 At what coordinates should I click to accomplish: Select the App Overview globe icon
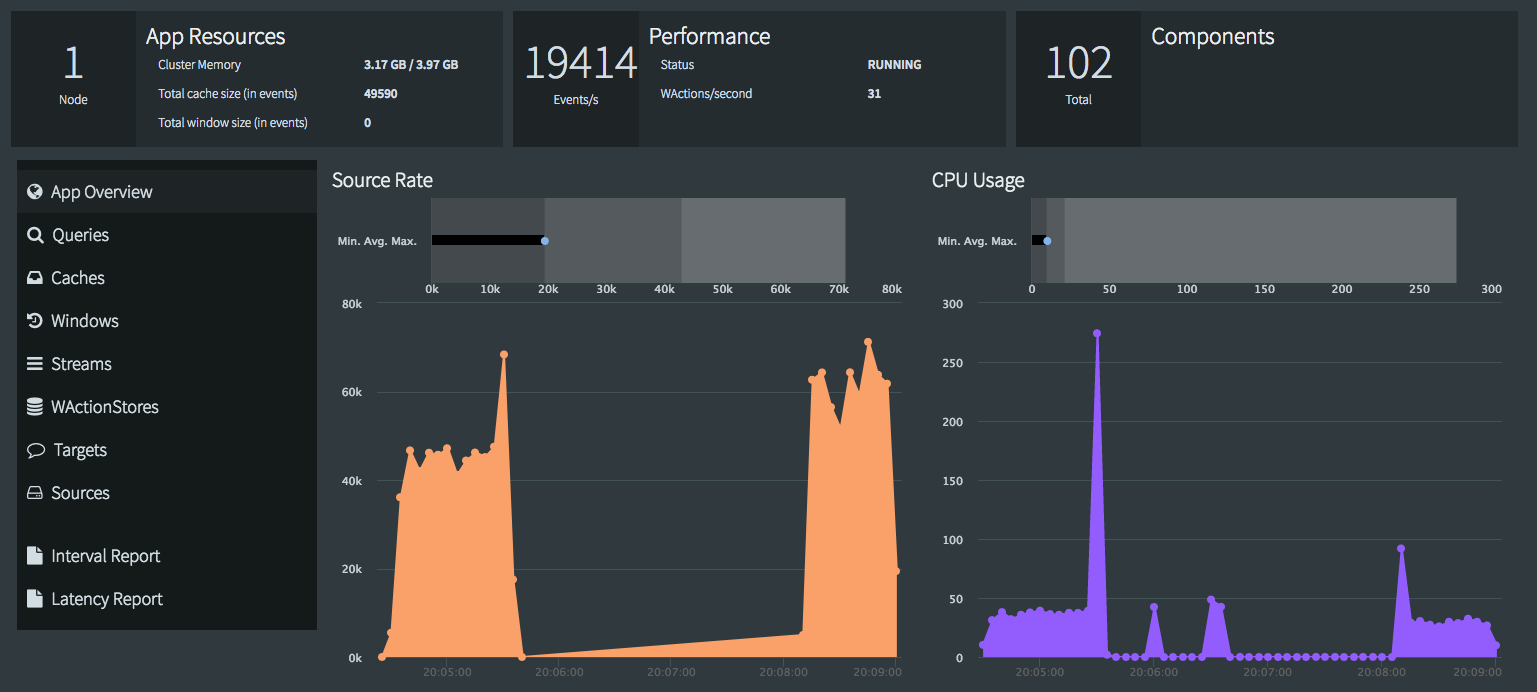tap(35, 191)
